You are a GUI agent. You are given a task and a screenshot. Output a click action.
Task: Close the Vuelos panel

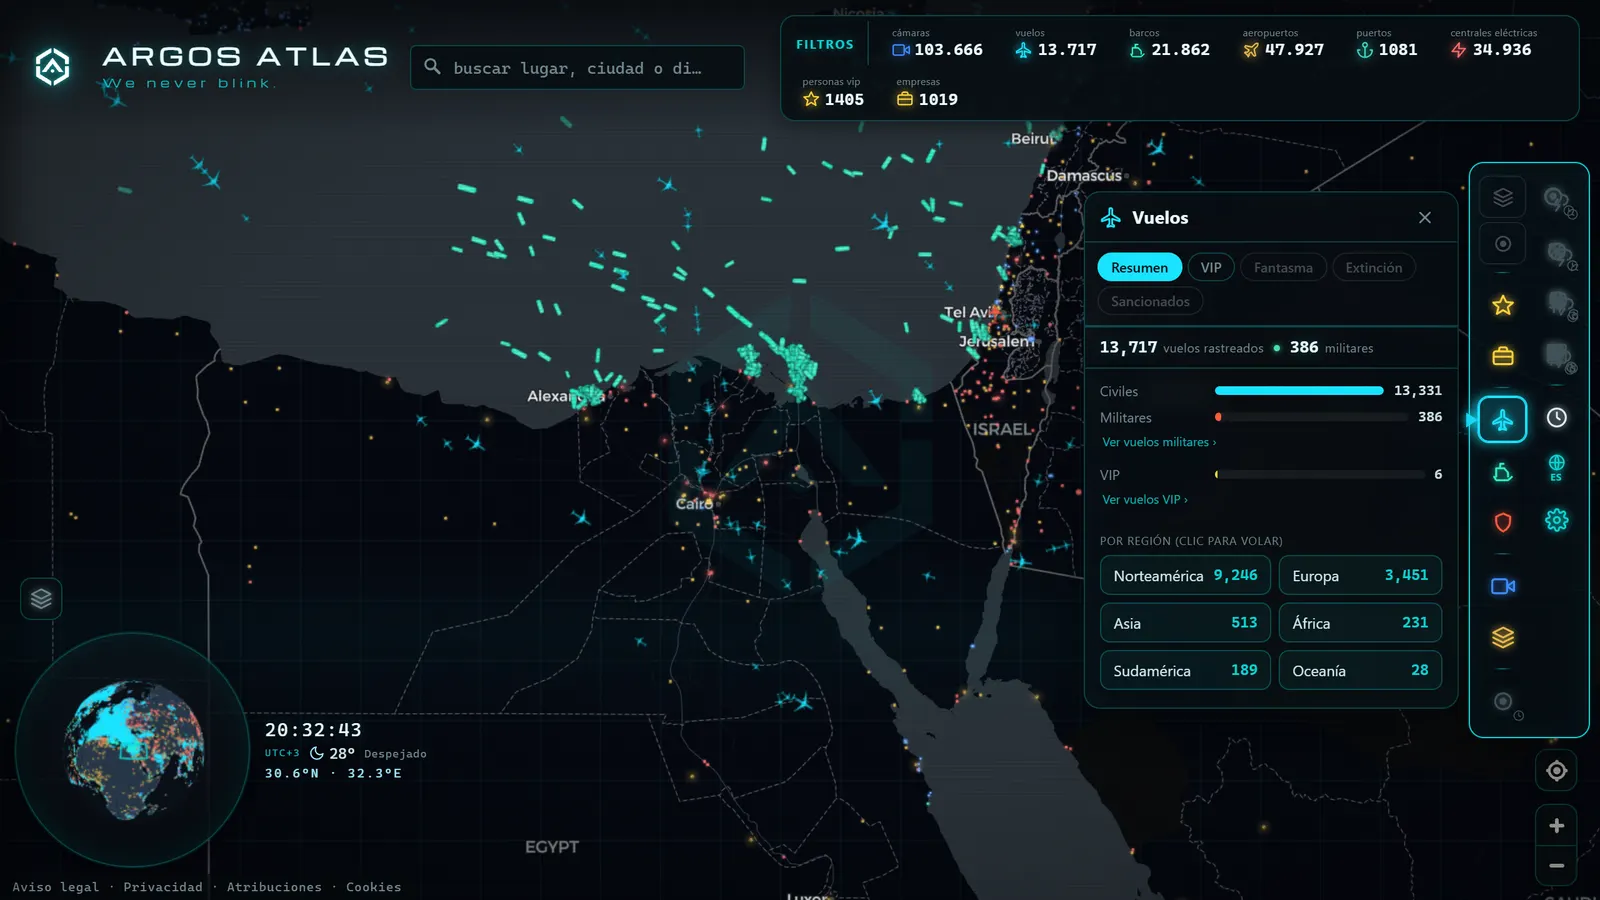[x=1425, y=218]
